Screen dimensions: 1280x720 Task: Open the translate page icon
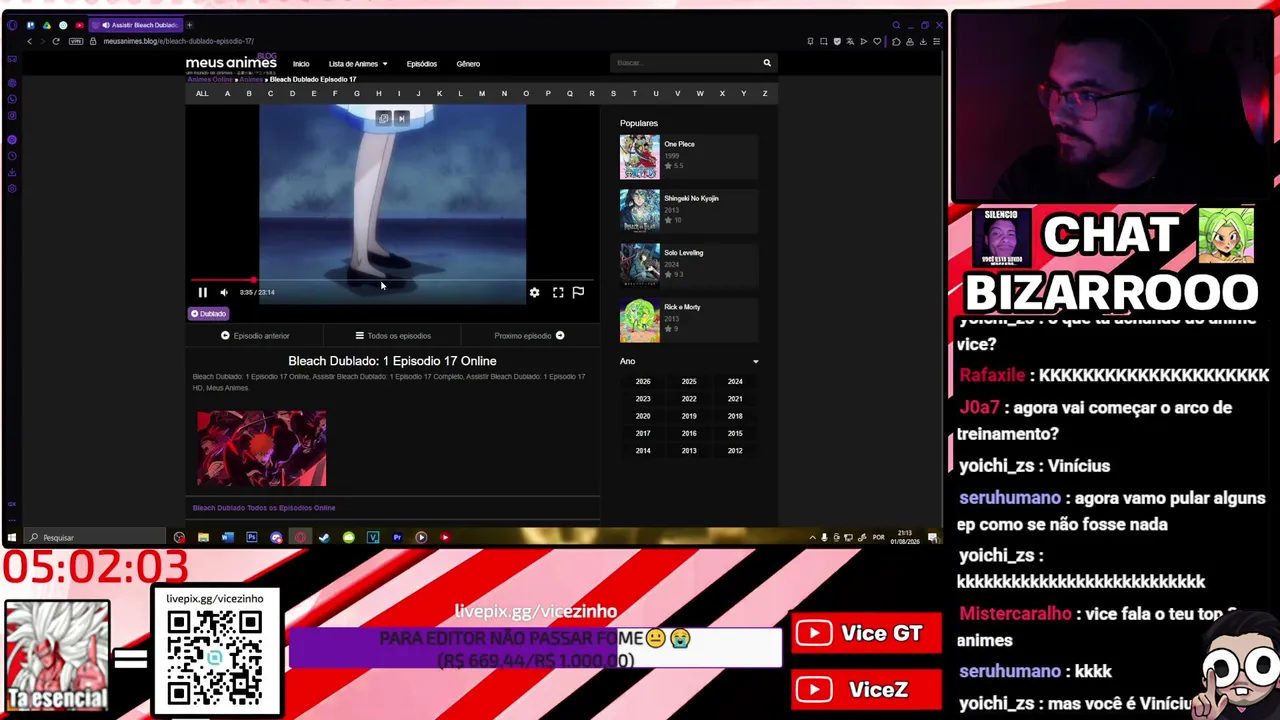click(850, 41)
